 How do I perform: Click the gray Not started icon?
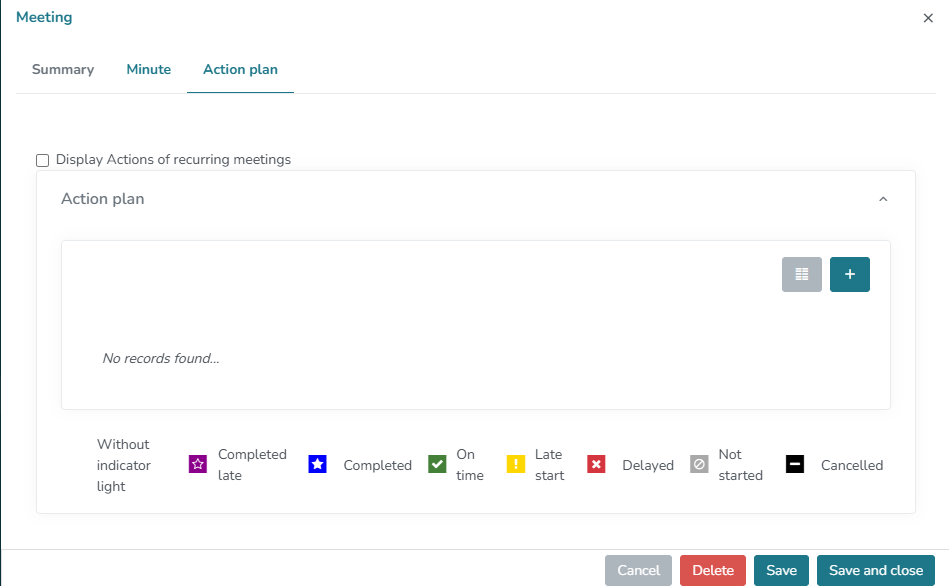(699, 464)
